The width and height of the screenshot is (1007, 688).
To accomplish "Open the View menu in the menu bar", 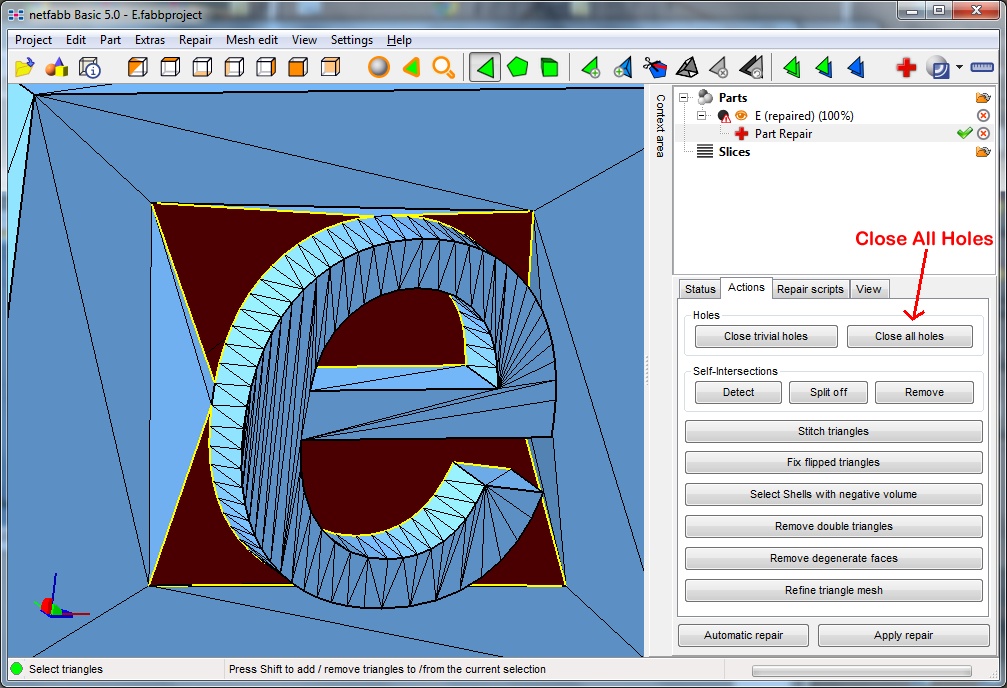I will [x=304, y=40].
